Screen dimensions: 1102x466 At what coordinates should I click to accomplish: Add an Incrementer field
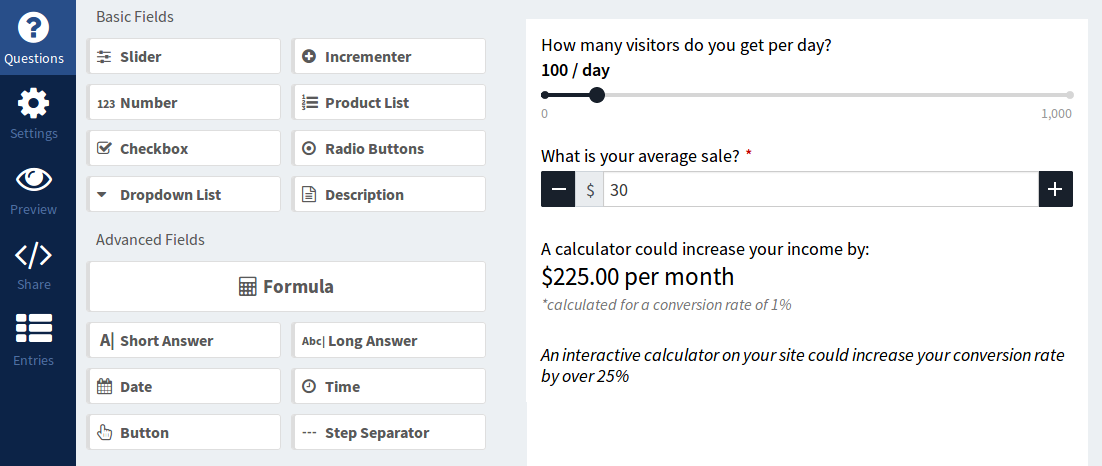coord(389,57)
